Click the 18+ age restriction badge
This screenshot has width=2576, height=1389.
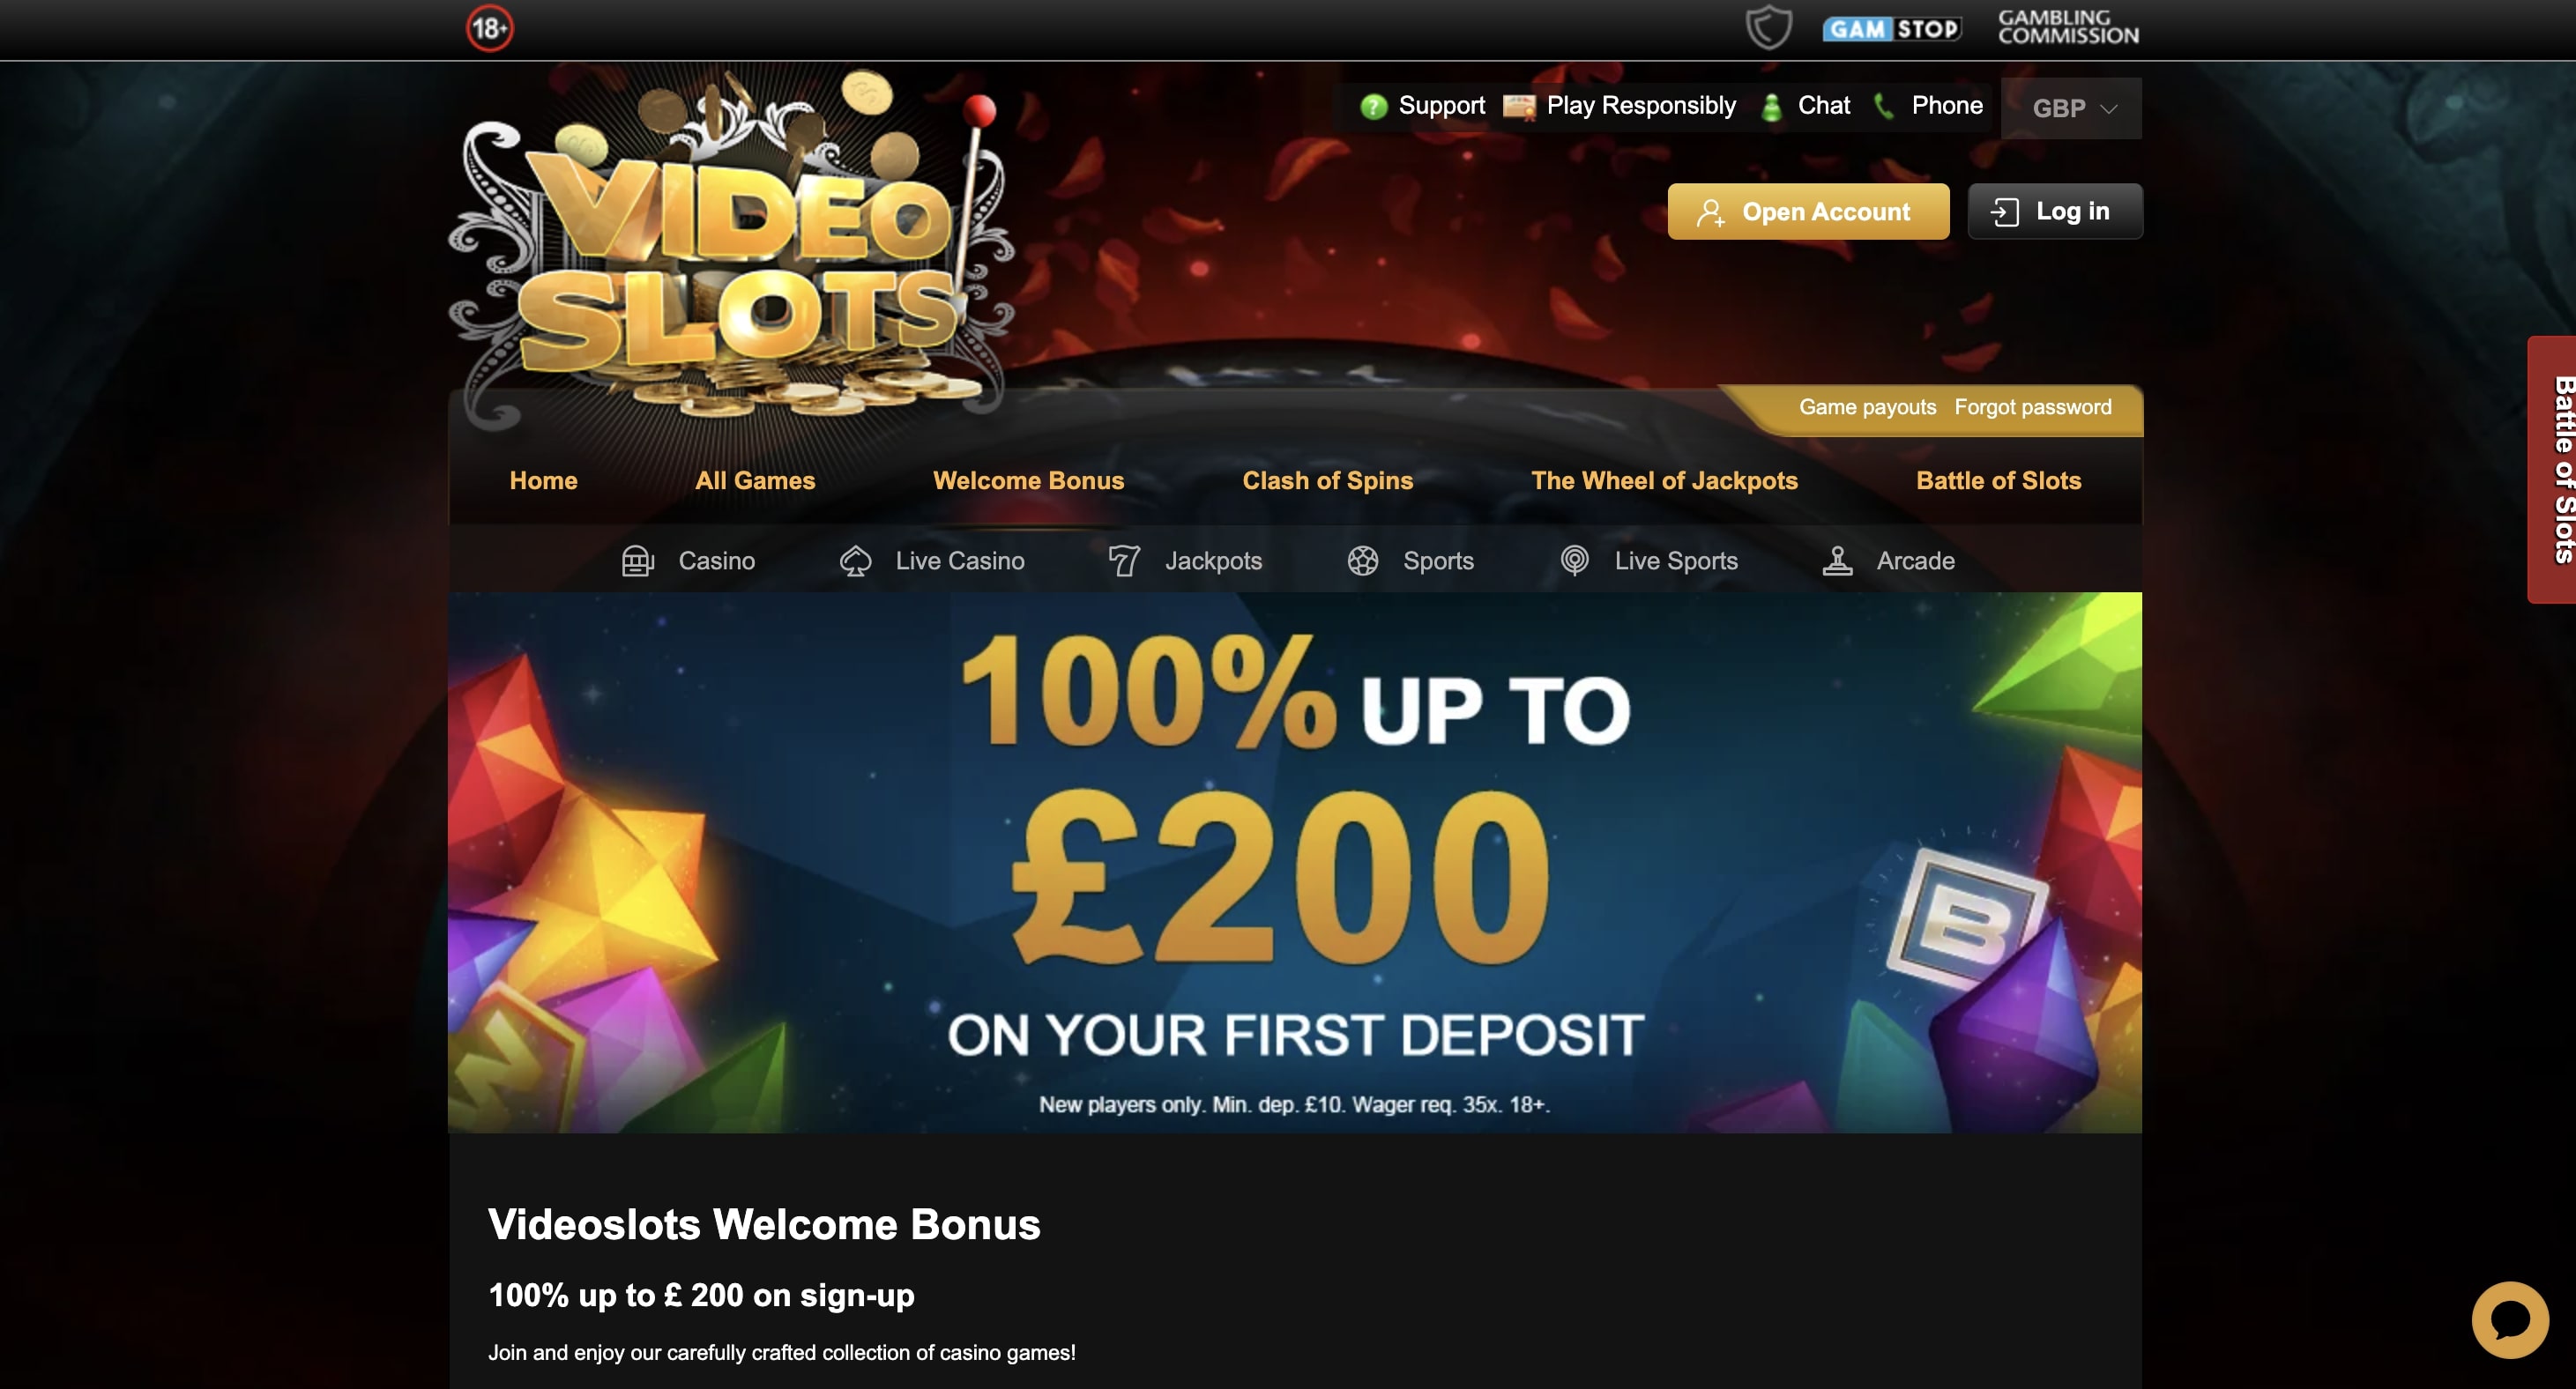coord(489,28)
